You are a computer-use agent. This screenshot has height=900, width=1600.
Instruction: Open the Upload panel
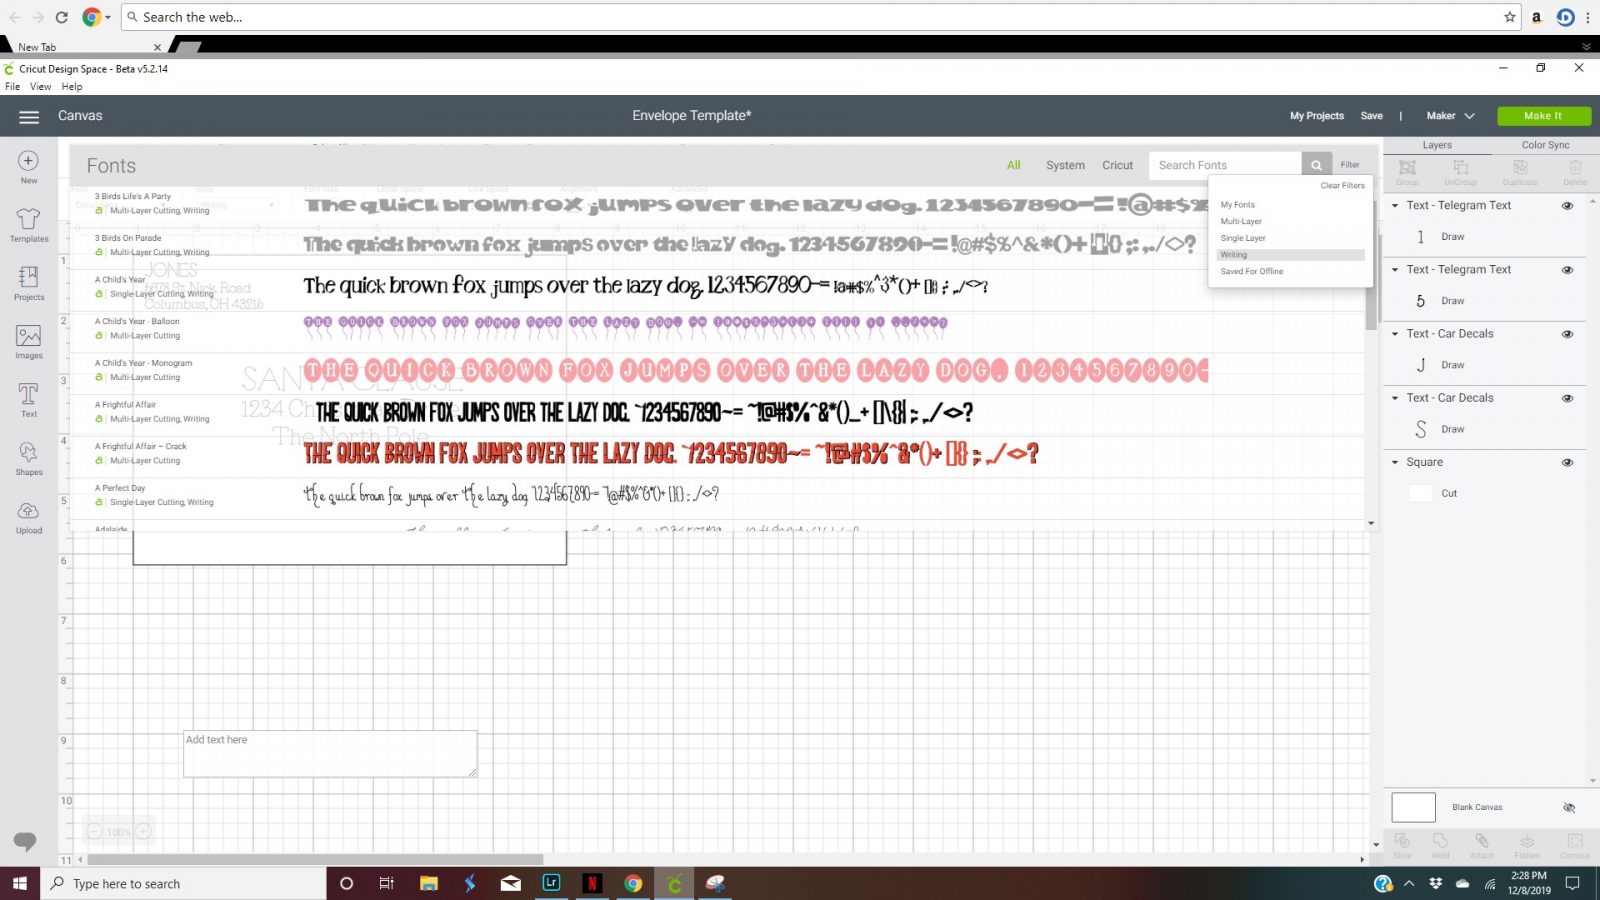coord(28,516)
